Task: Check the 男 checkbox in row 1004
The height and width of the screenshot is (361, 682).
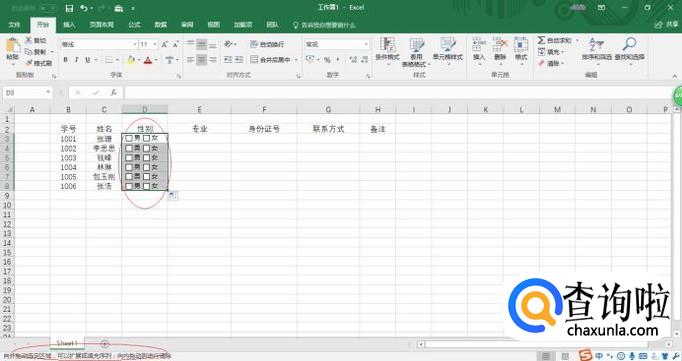Action: (129, 167)
